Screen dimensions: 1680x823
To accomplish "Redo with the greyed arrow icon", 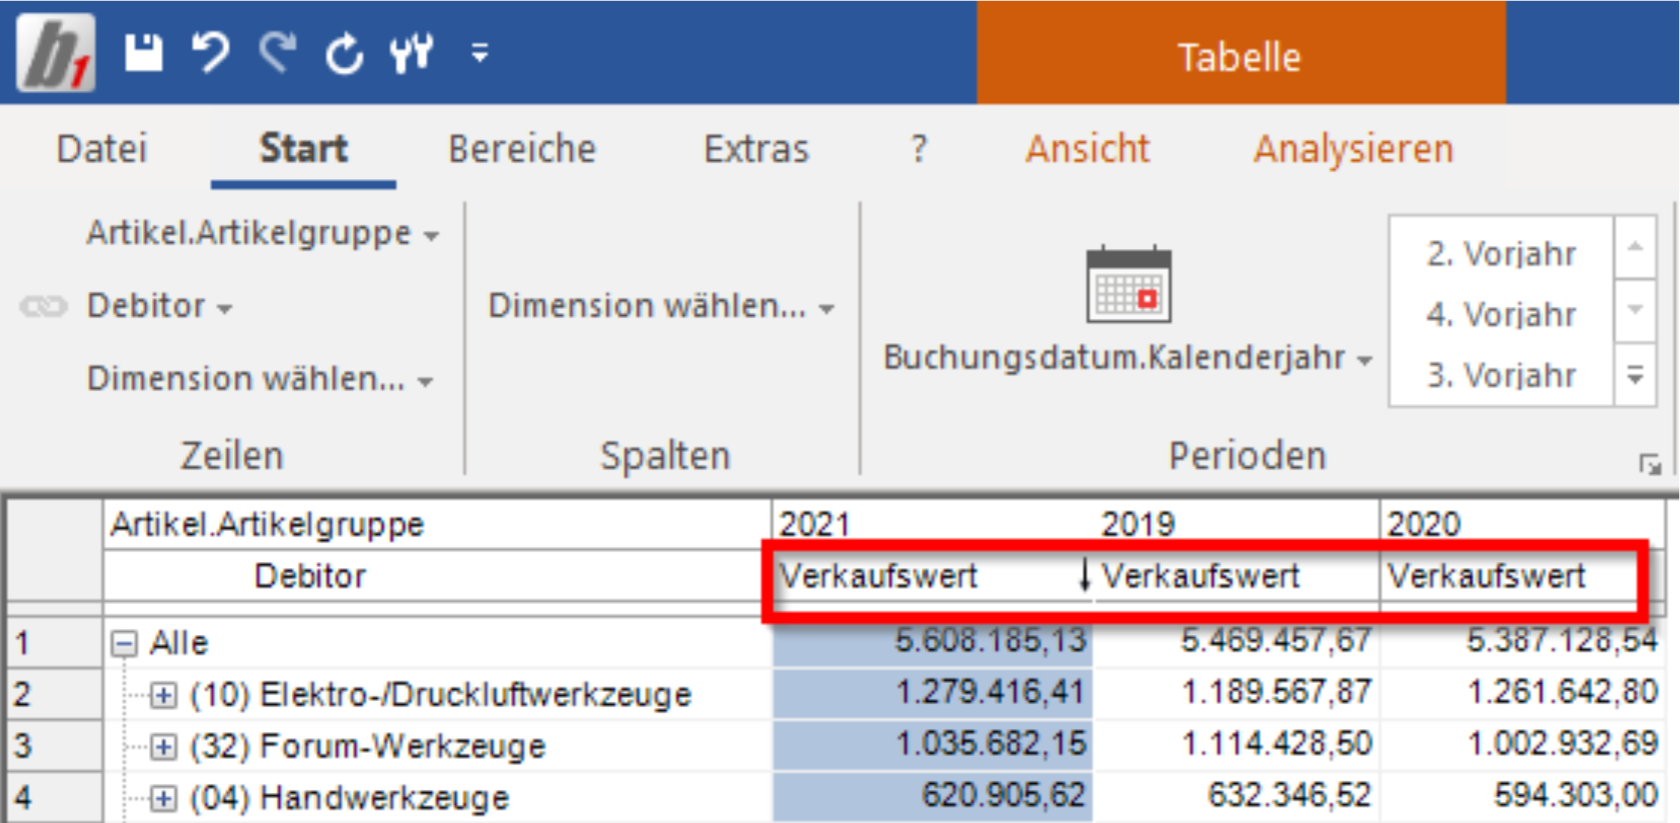I will pos(278,53).
